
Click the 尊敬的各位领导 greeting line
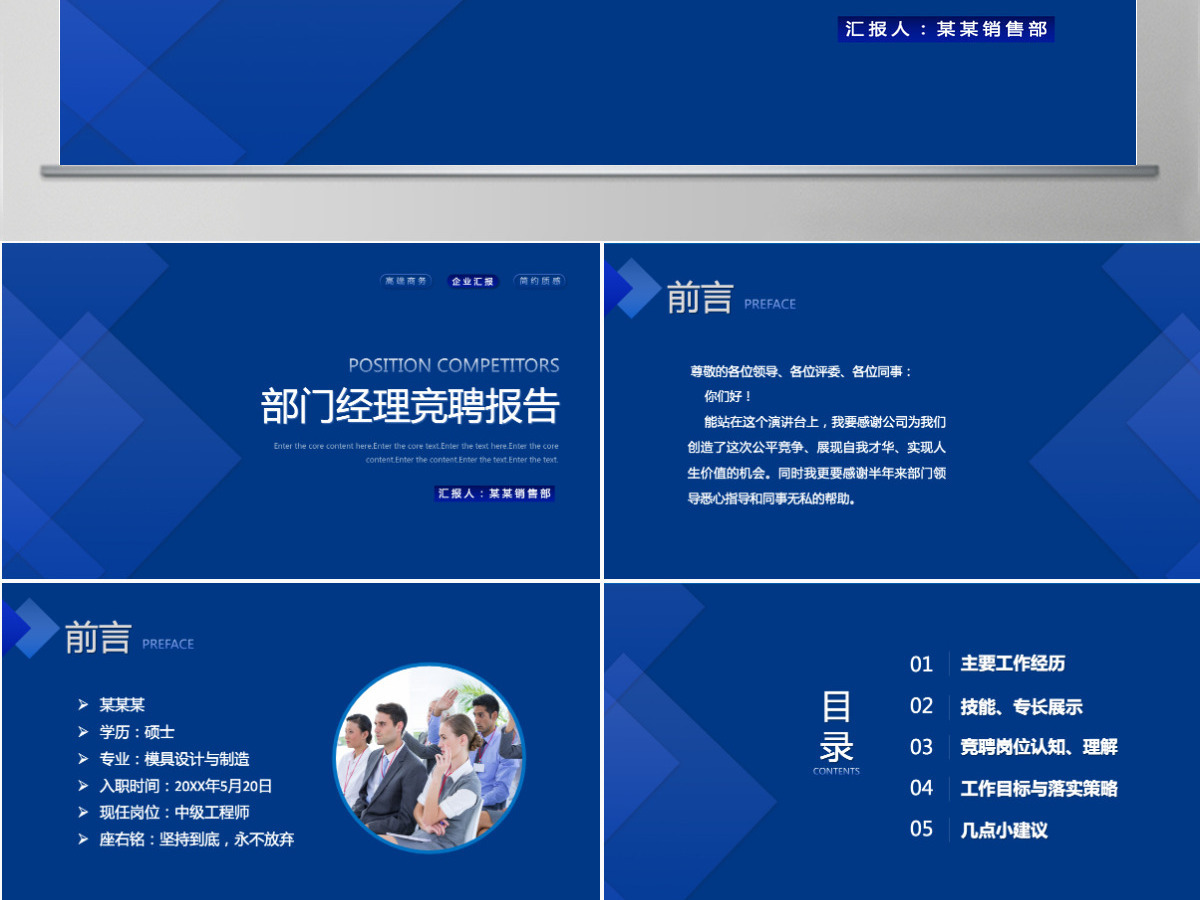(x=801, y=371)
